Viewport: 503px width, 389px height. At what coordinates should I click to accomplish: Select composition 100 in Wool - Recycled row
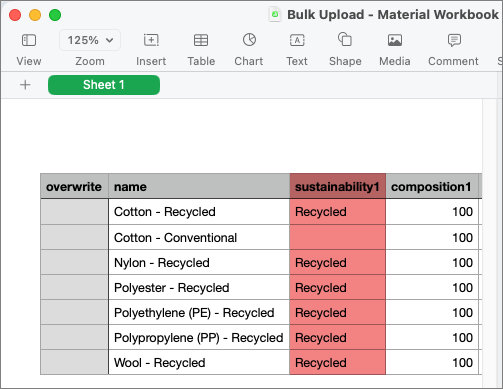tap(432, 362)
